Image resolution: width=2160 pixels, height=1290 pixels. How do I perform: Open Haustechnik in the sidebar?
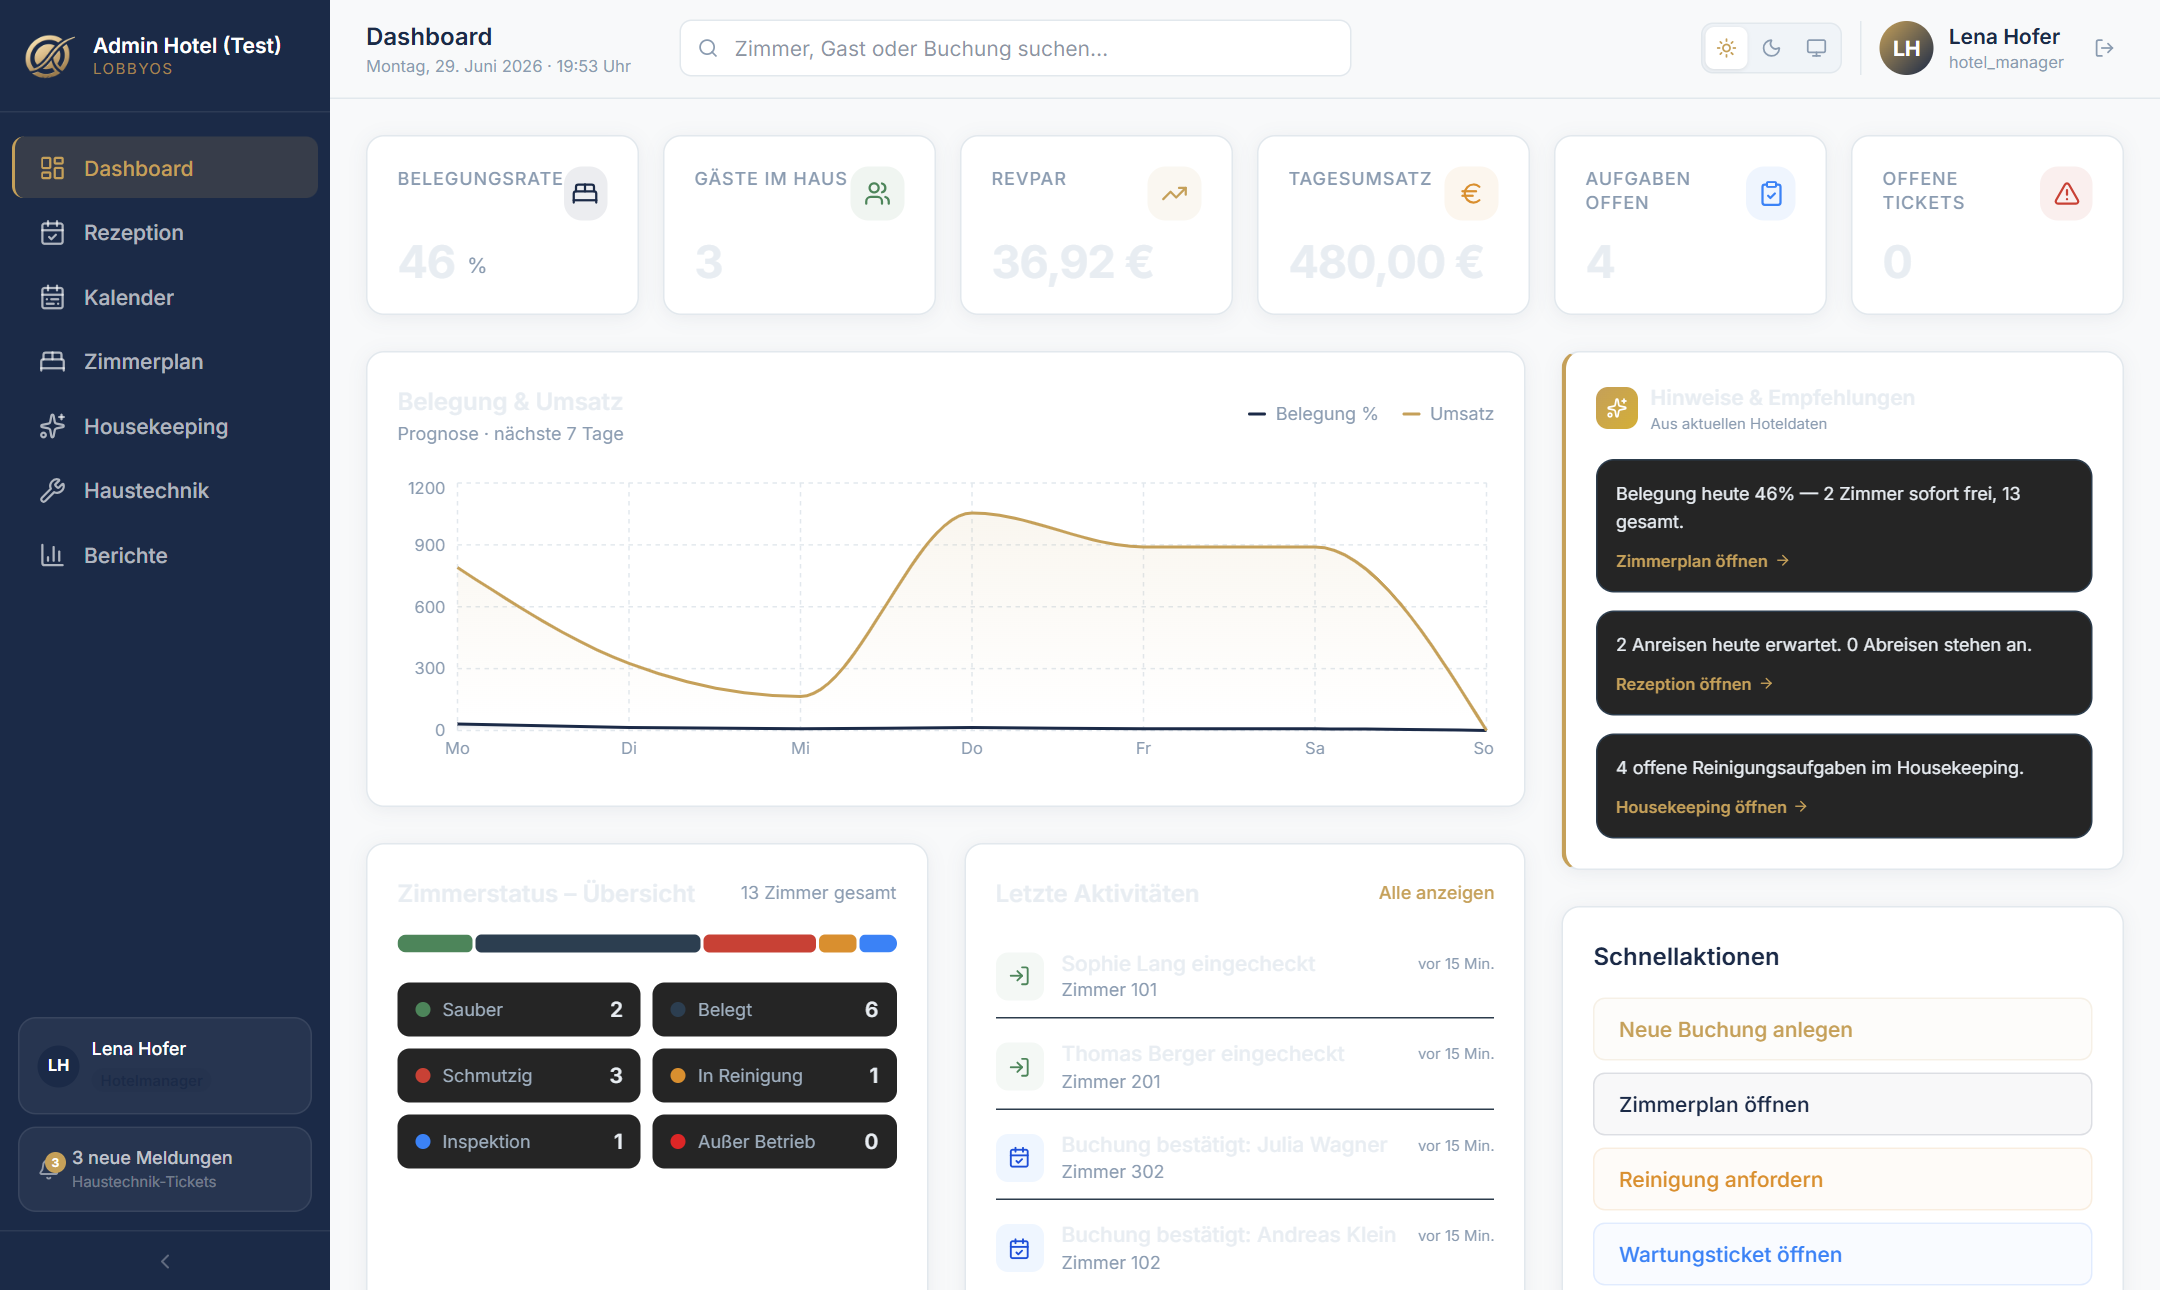[x=165, y=490]
